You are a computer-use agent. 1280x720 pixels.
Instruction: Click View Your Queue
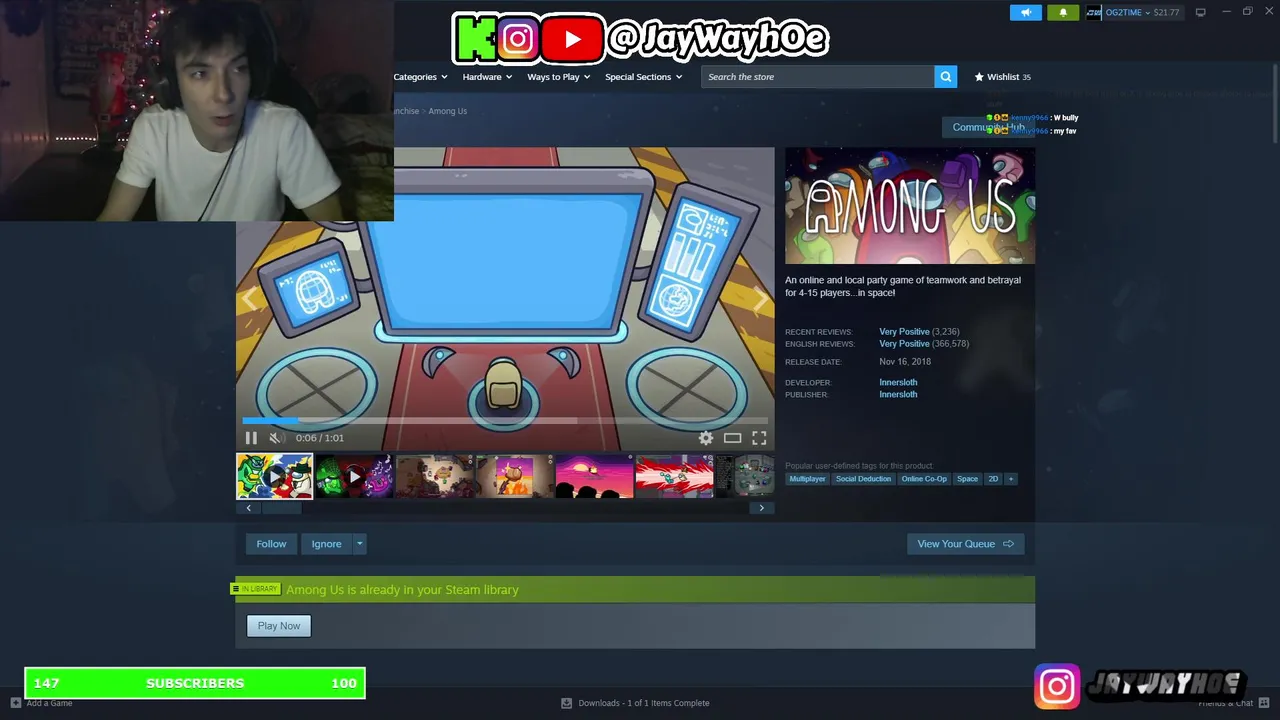[965, 544]
